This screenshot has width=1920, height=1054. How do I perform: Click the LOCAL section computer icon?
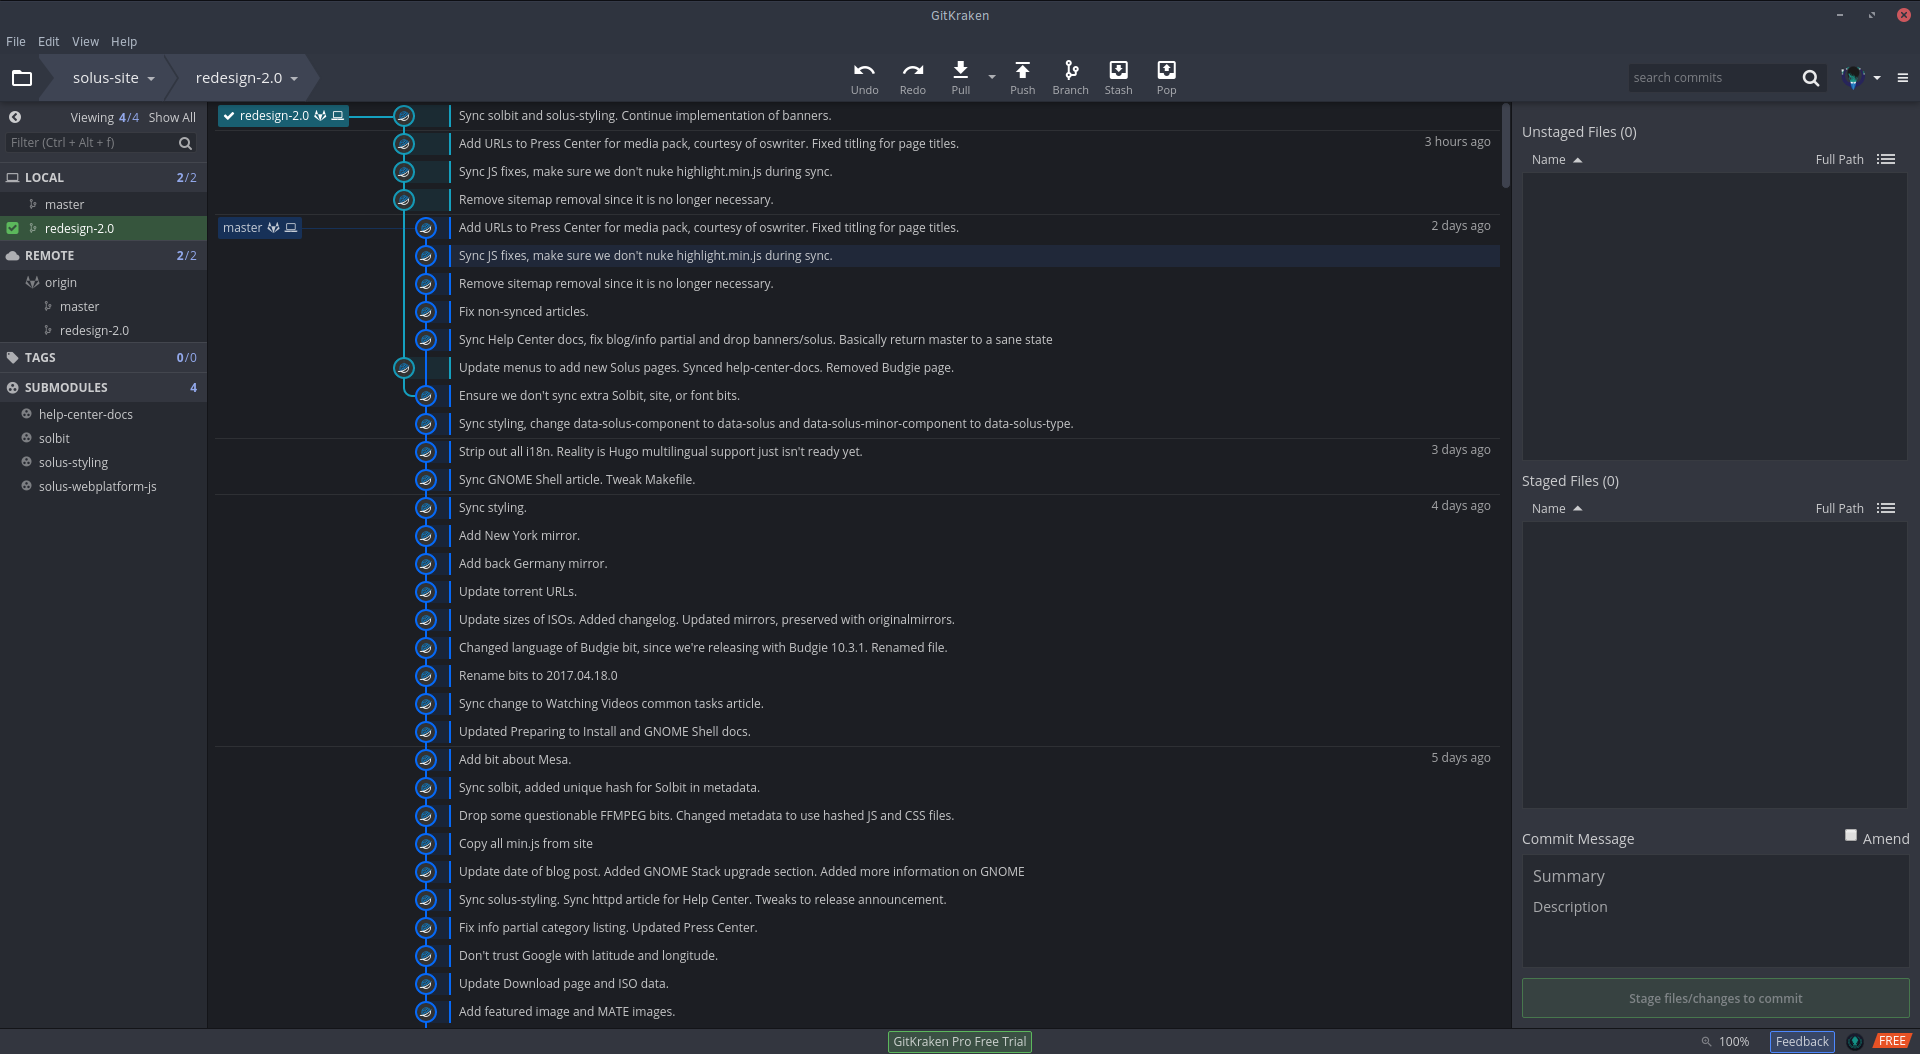[x=13, y=177]
